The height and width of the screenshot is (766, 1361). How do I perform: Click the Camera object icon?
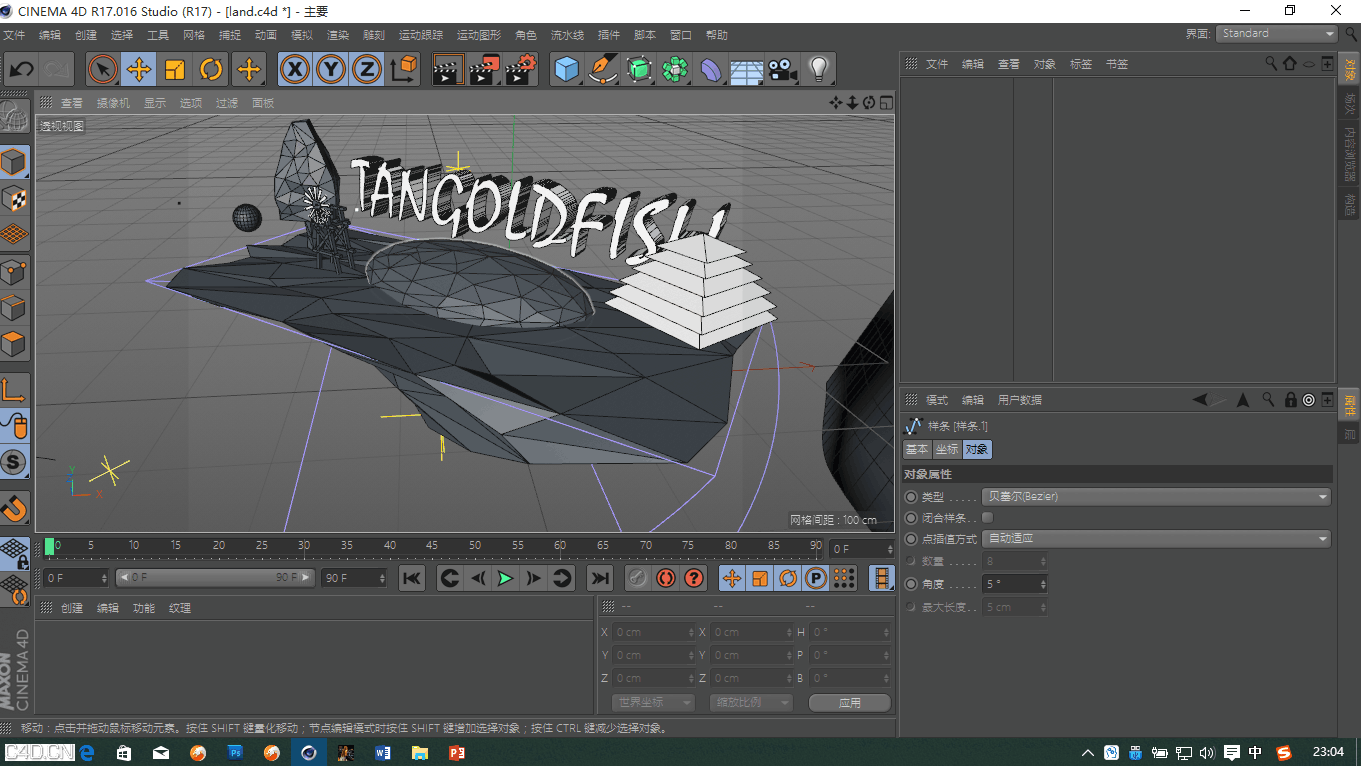tap(782, 70)
